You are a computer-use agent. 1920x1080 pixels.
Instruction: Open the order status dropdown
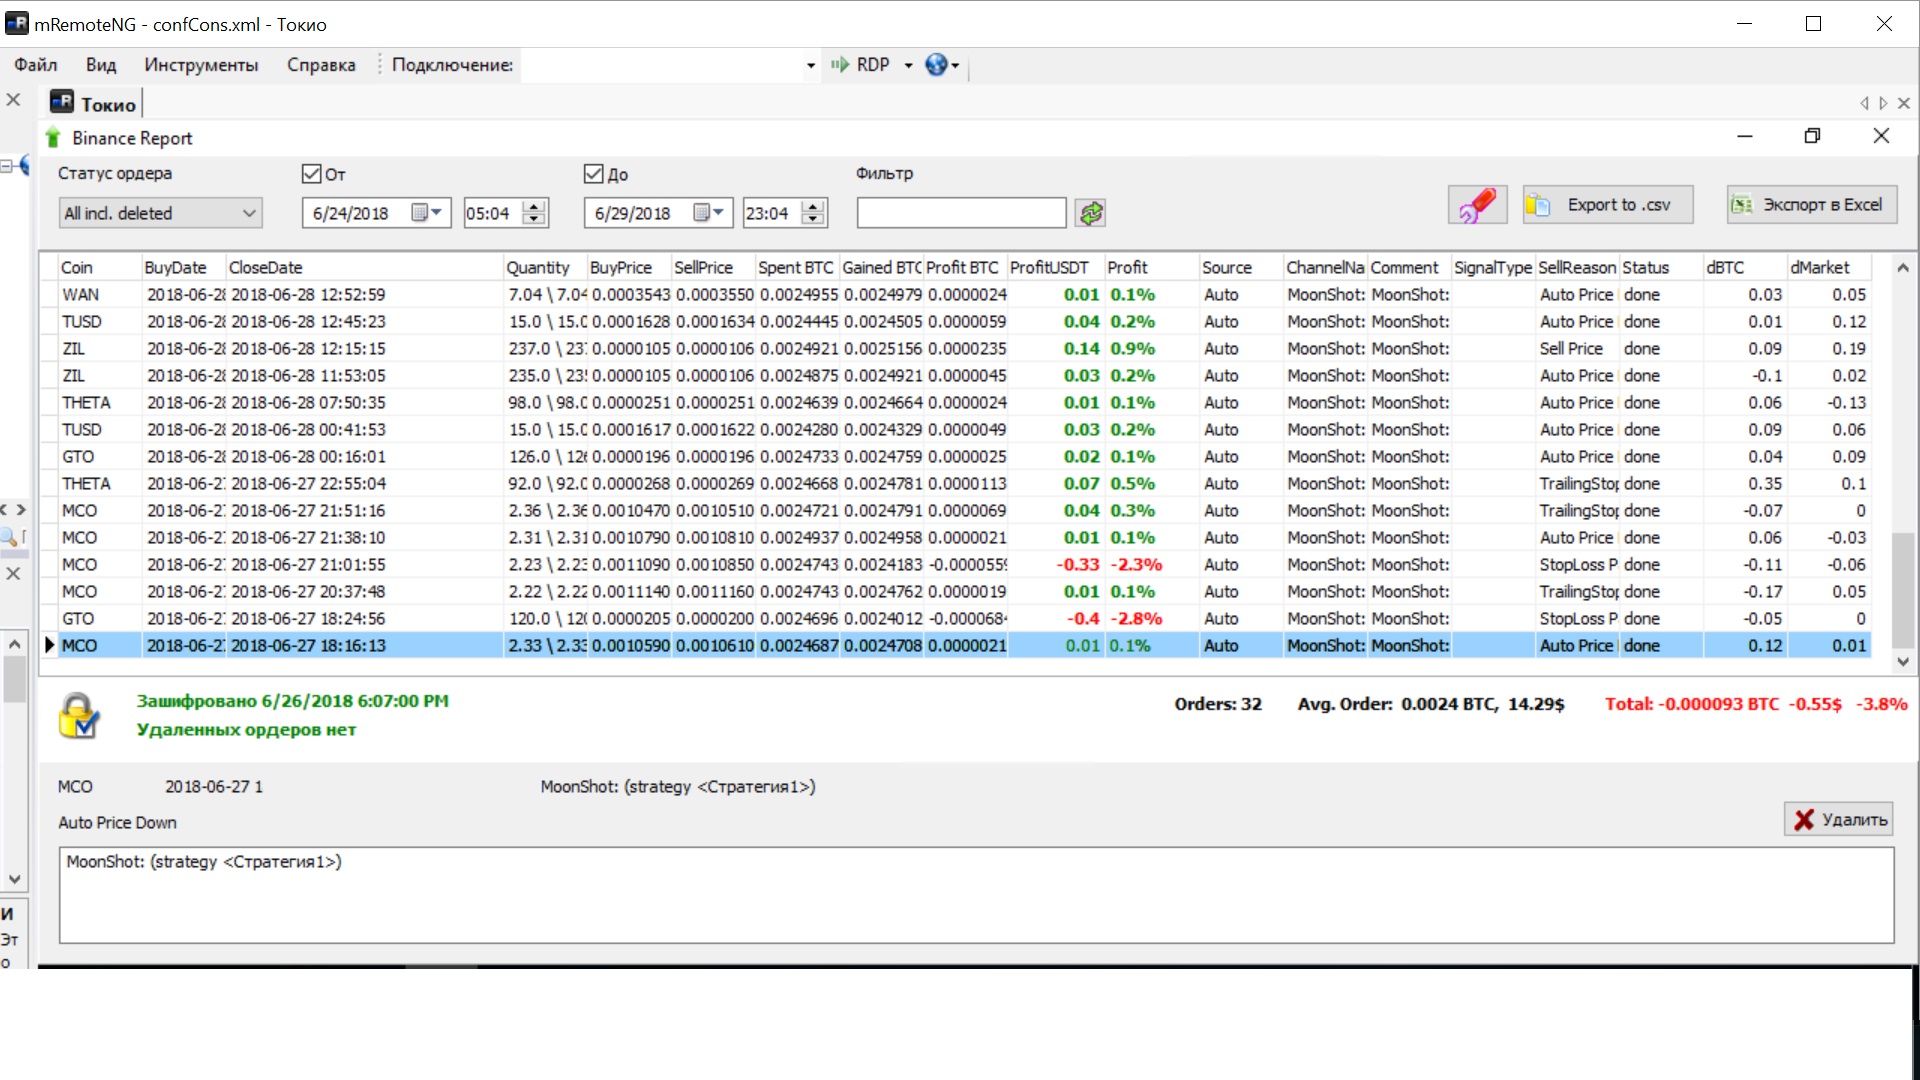click(x=250, y=213)
